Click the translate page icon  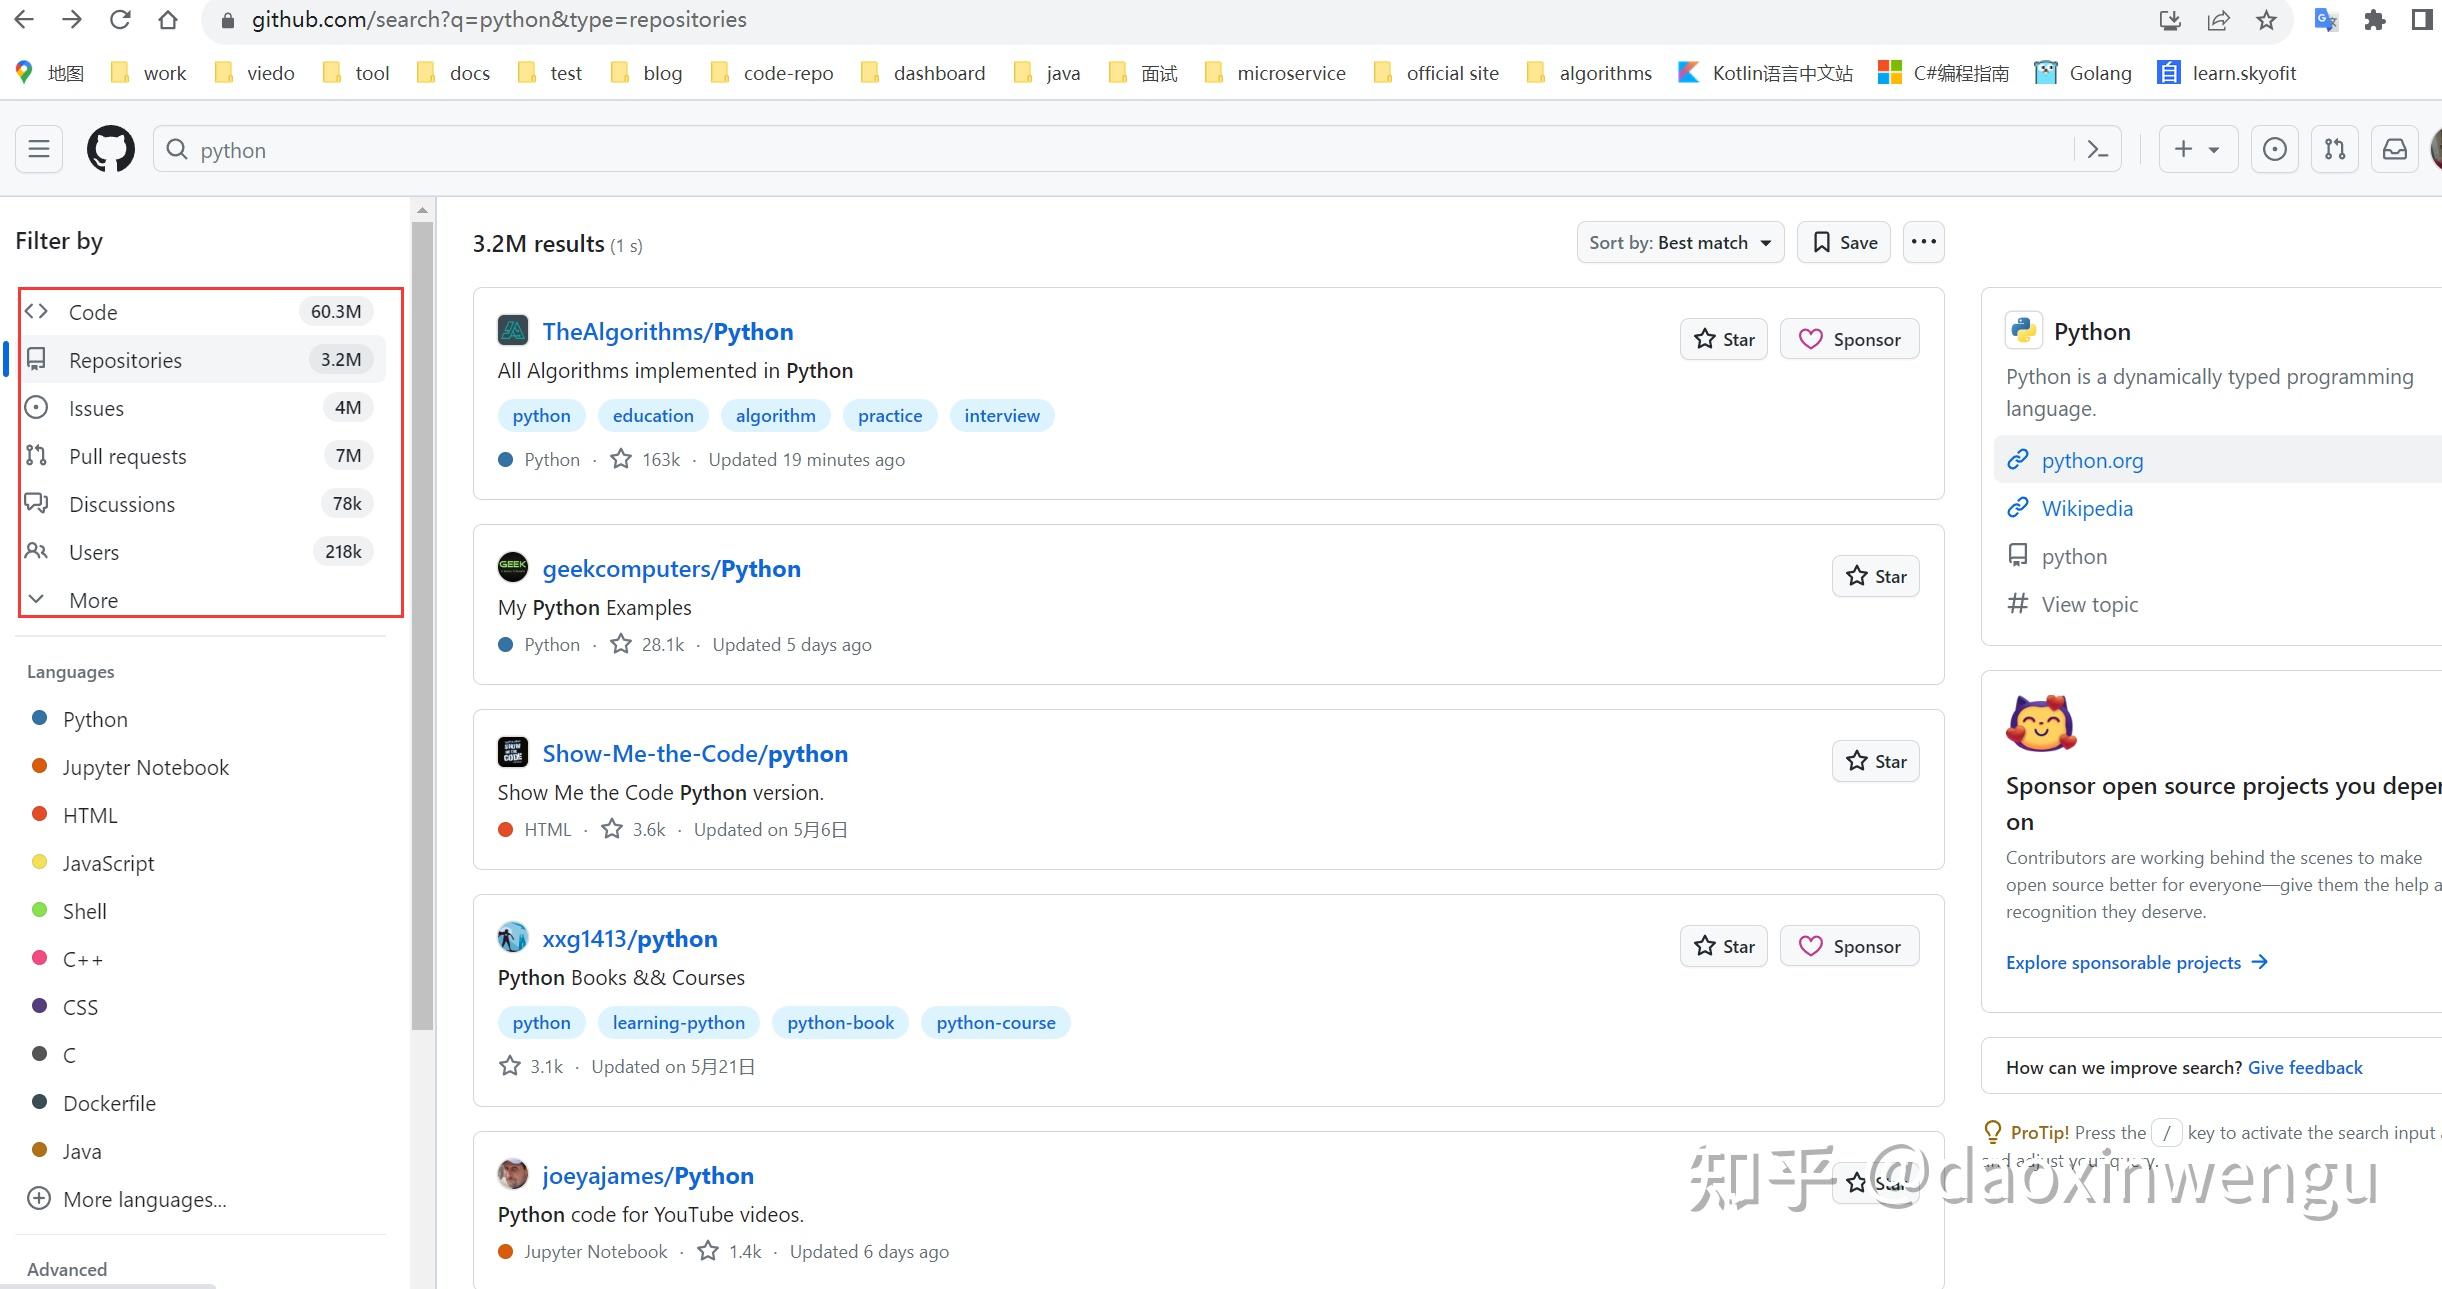pyautogui.click(x=2326, y=20)
